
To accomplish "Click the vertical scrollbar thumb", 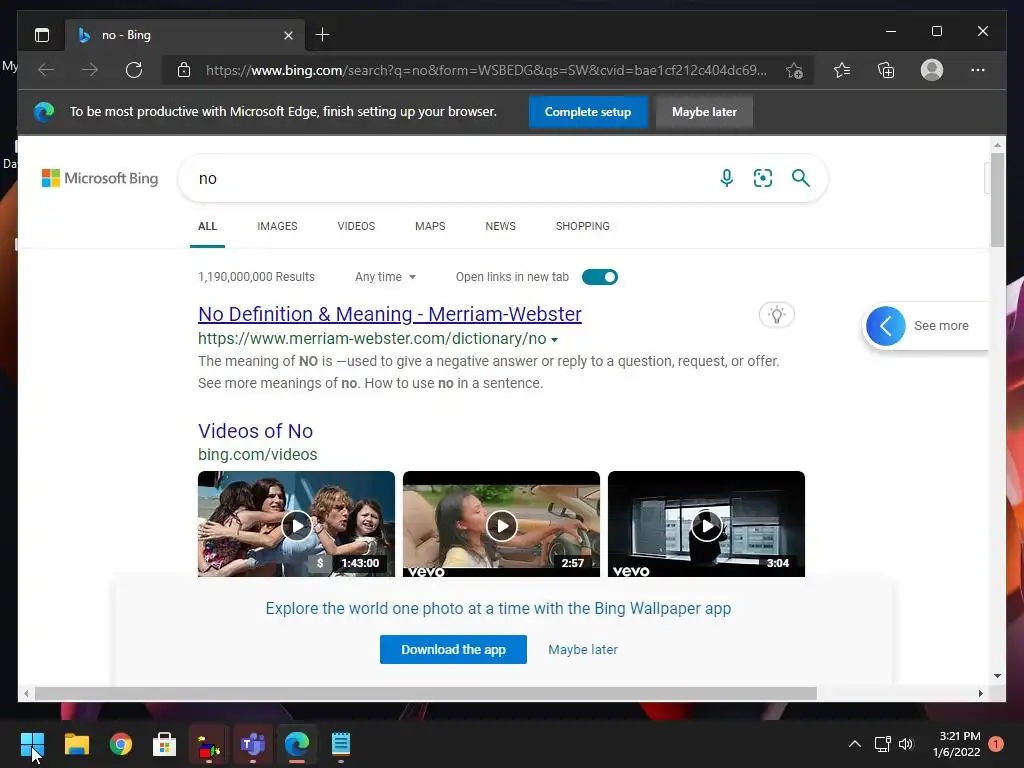I will coord(997,199).
